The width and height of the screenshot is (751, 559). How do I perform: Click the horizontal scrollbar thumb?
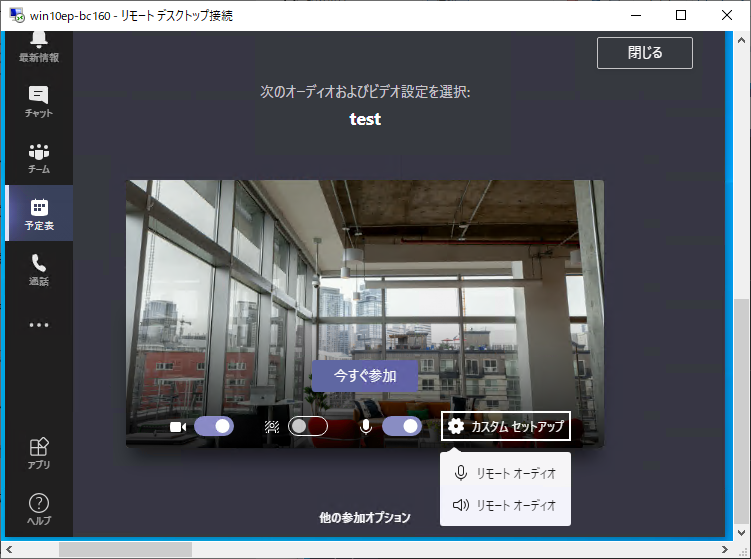(x=125, y=549)
